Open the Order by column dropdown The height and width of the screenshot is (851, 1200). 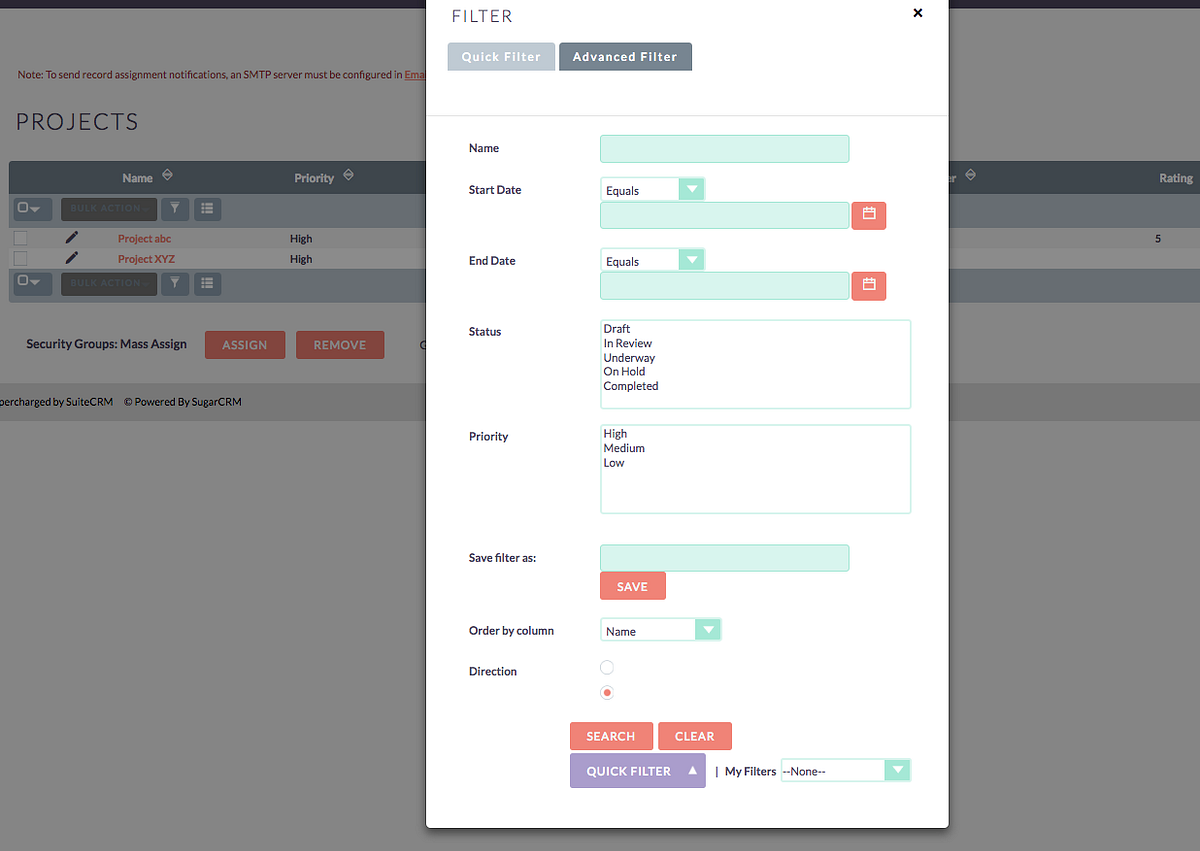pos(708,629)
